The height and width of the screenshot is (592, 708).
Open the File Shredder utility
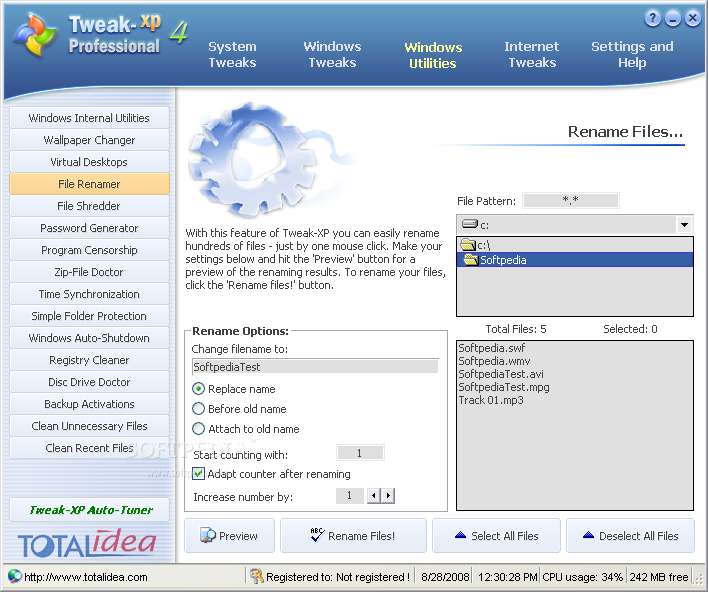pos(89,206)
